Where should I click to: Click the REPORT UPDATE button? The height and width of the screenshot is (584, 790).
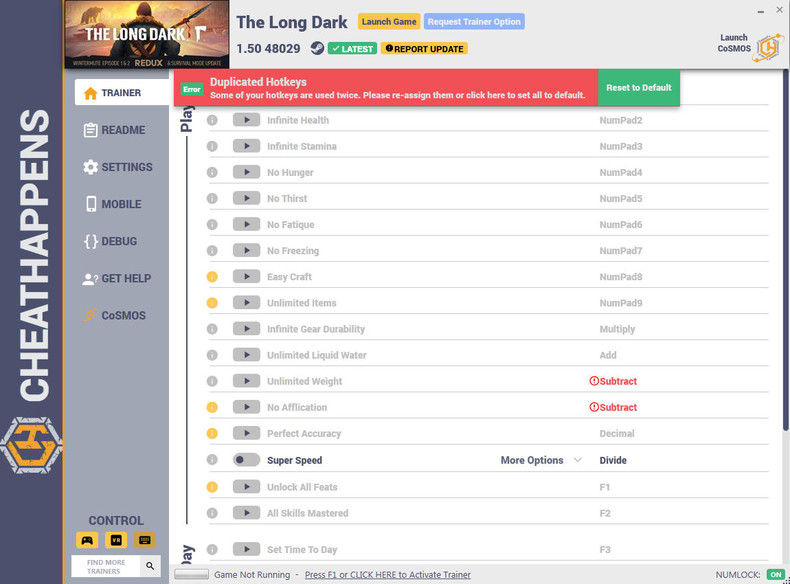(424, 49)
